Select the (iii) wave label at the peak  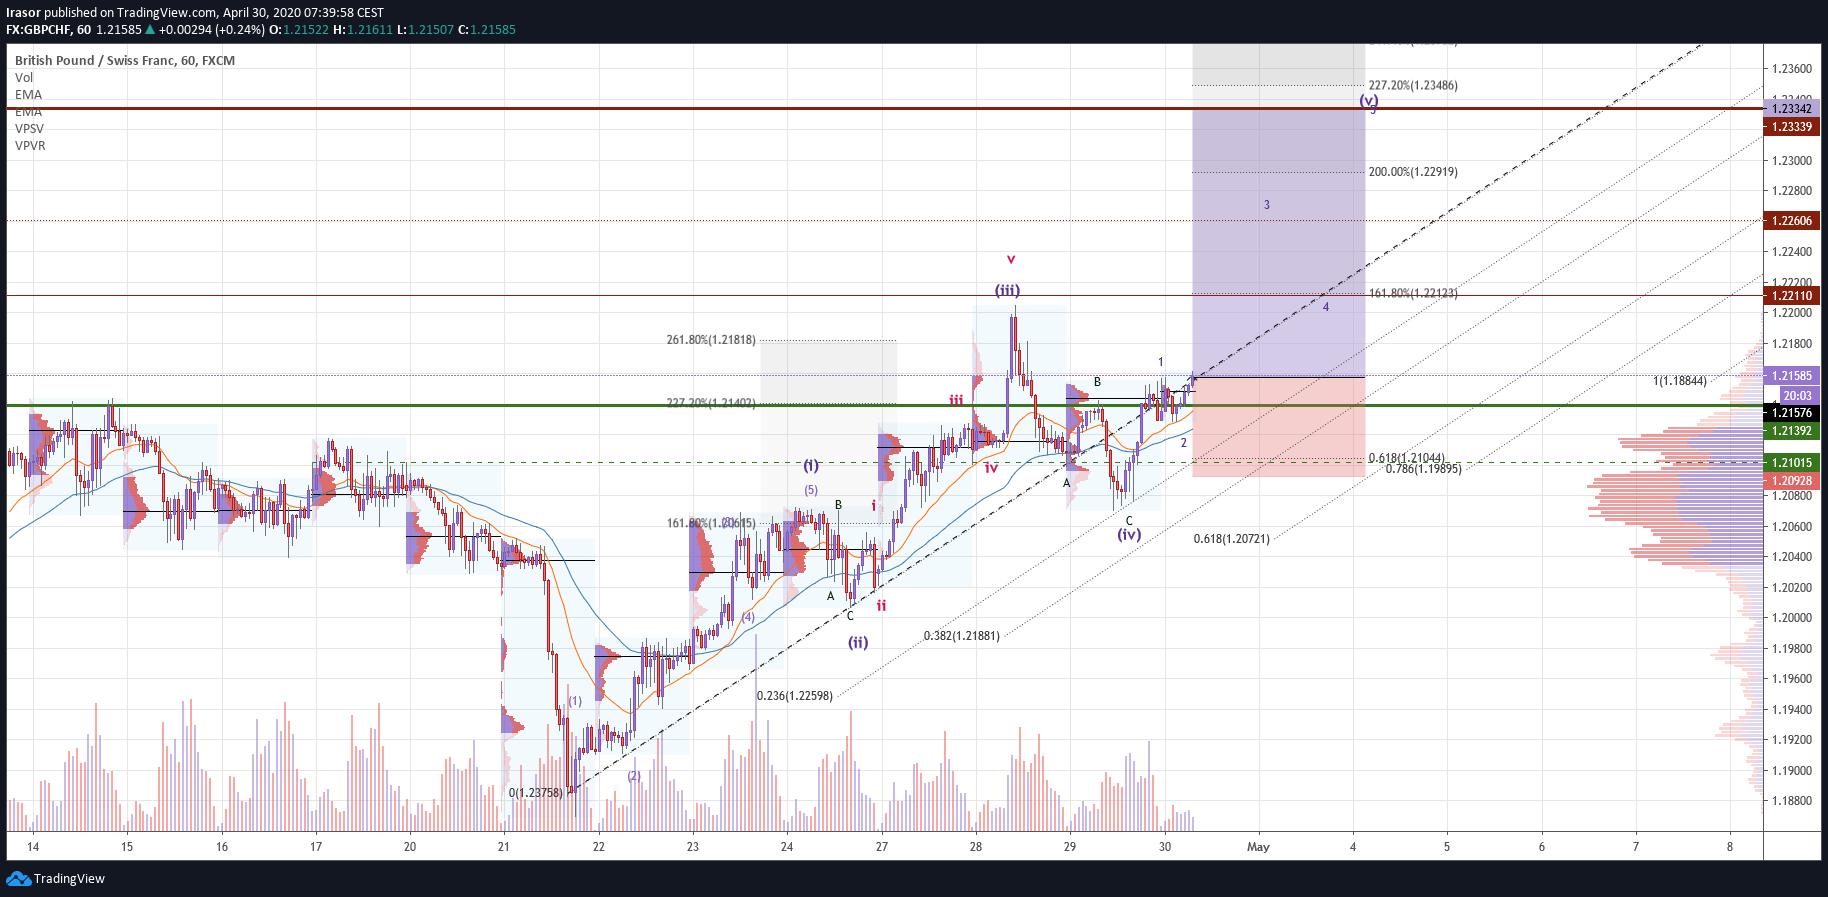[1007, 291]
